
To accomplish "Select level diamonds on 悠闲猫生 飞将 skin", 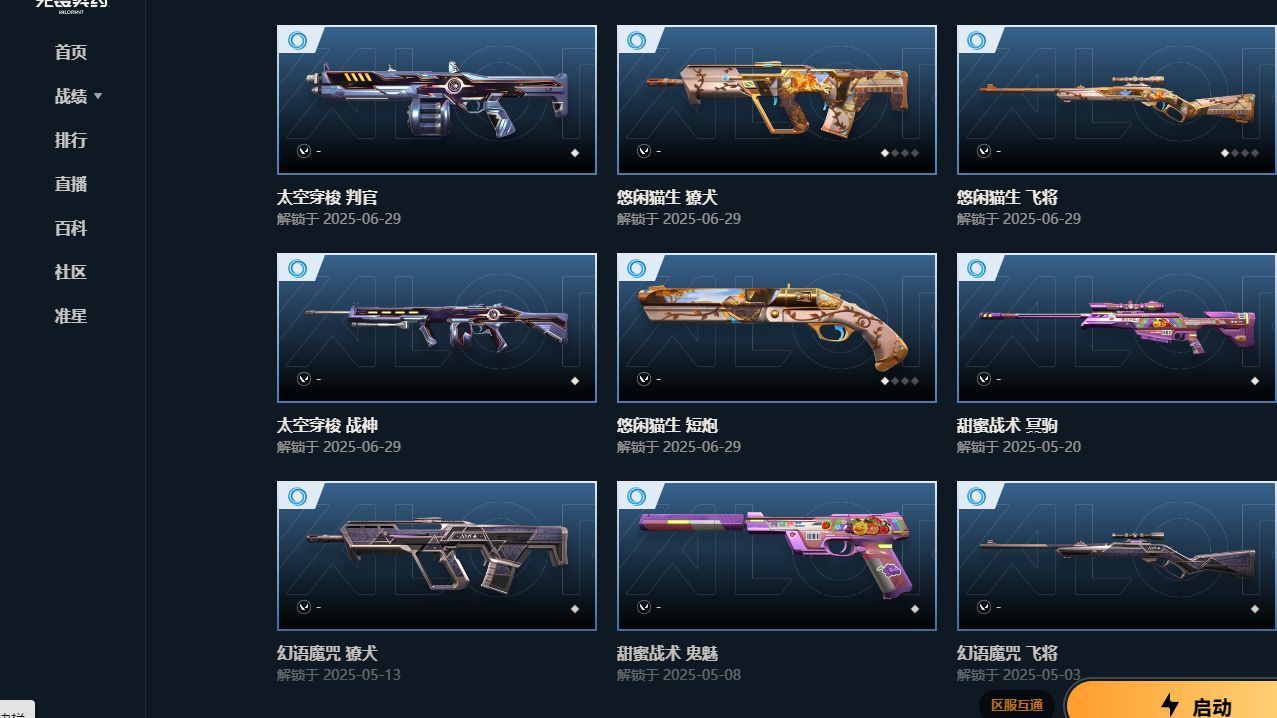I will point(1240,153).
